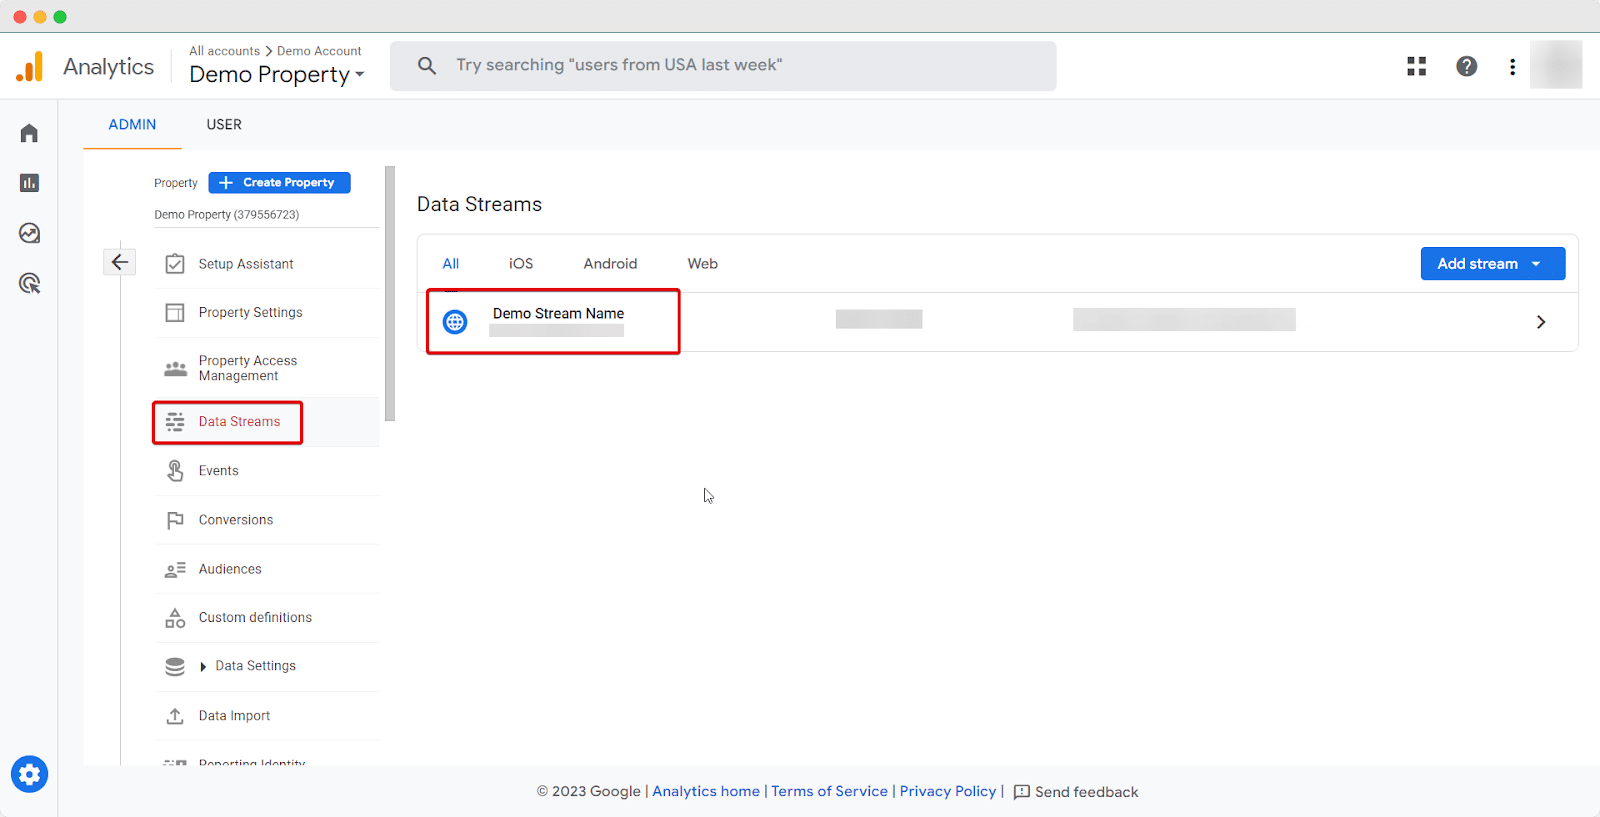Open the Privacy Policy link
Viewport: 1600px width, 817px height.
[x=947, y=791]
